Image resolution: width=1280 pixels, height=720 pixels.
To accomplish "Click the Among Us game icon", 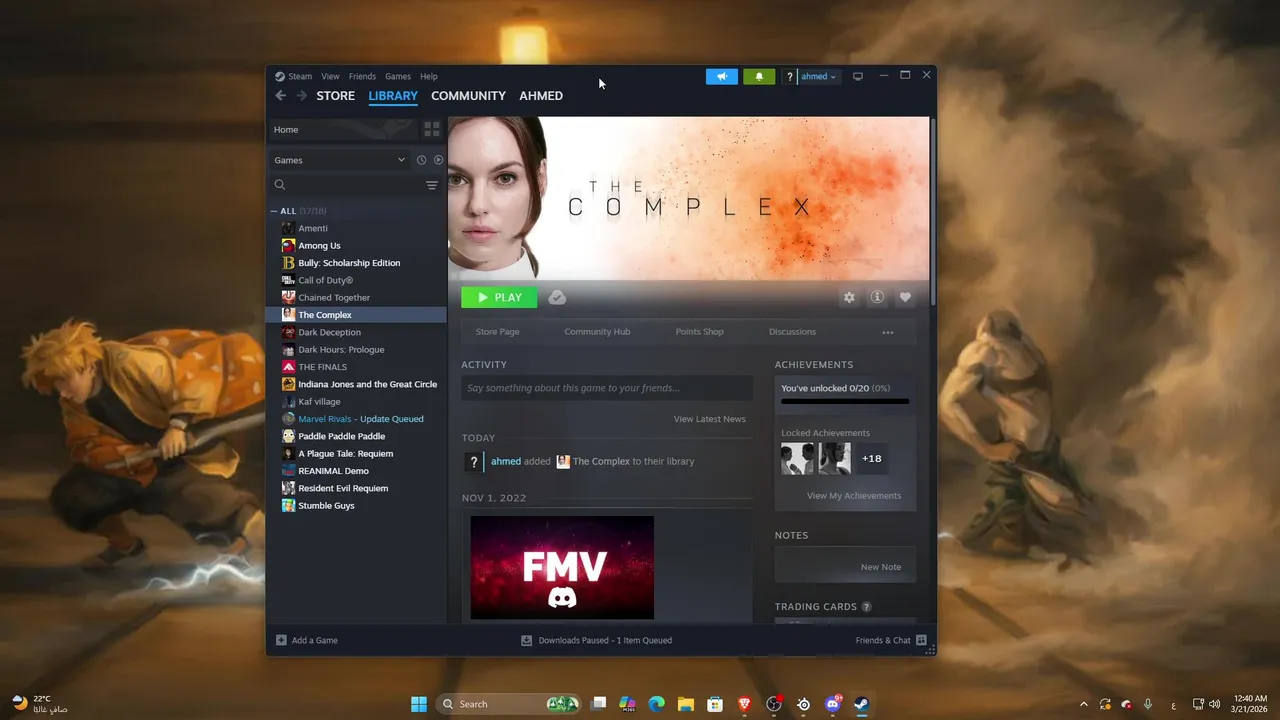I will [x=288, y=245].
